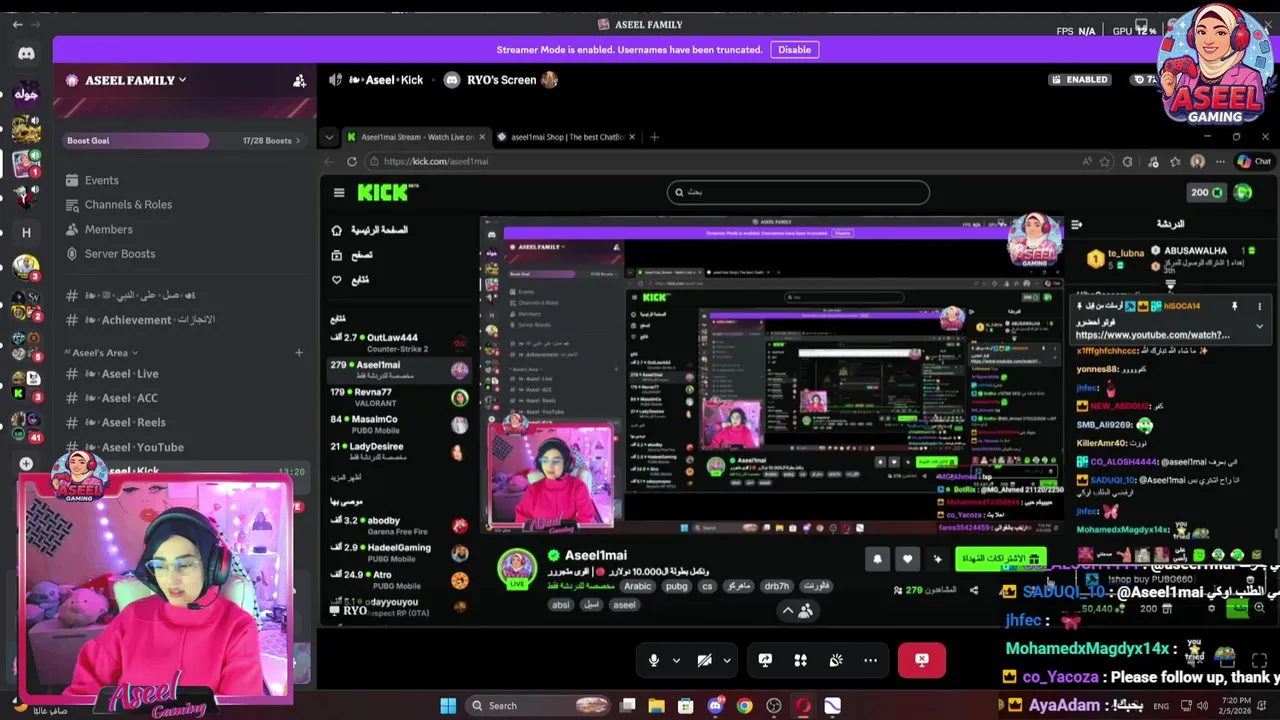1280x720 pixels.
Task: Open a new tab in shared browser
Action: pos(654,137)
